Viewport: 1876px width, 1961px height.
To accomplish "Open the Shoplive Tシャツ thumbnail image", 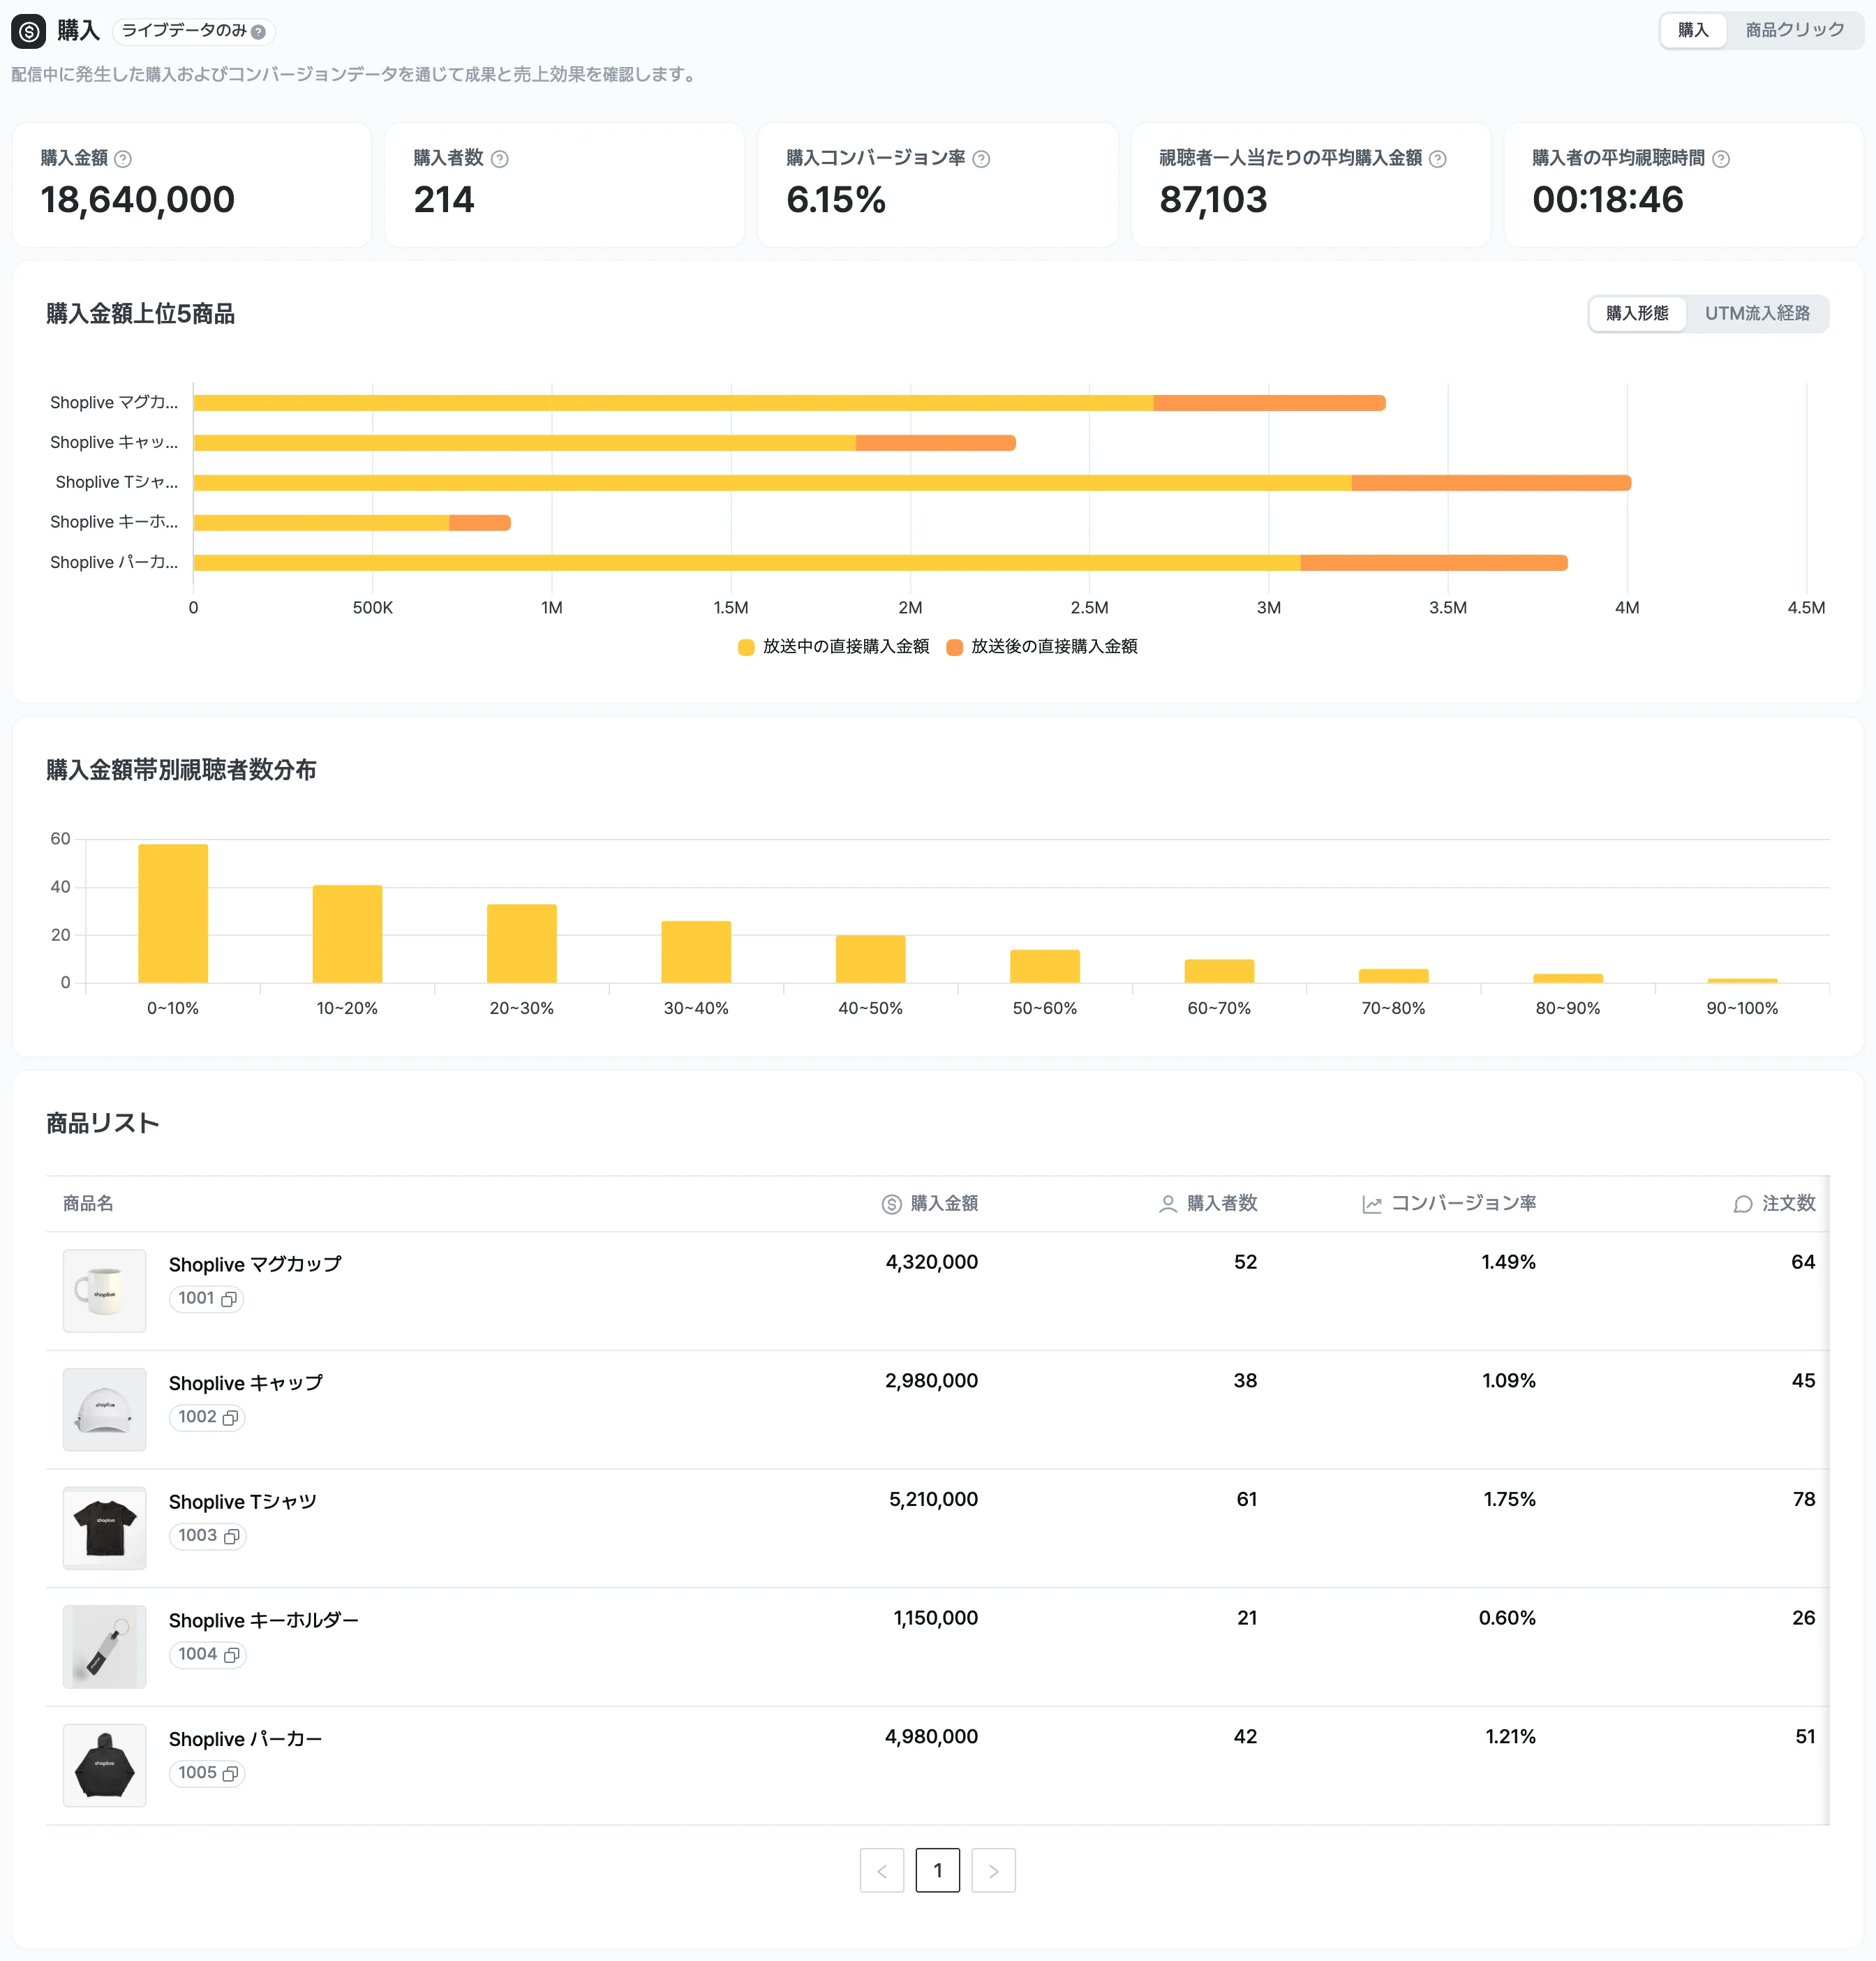I will [104, 1528].
